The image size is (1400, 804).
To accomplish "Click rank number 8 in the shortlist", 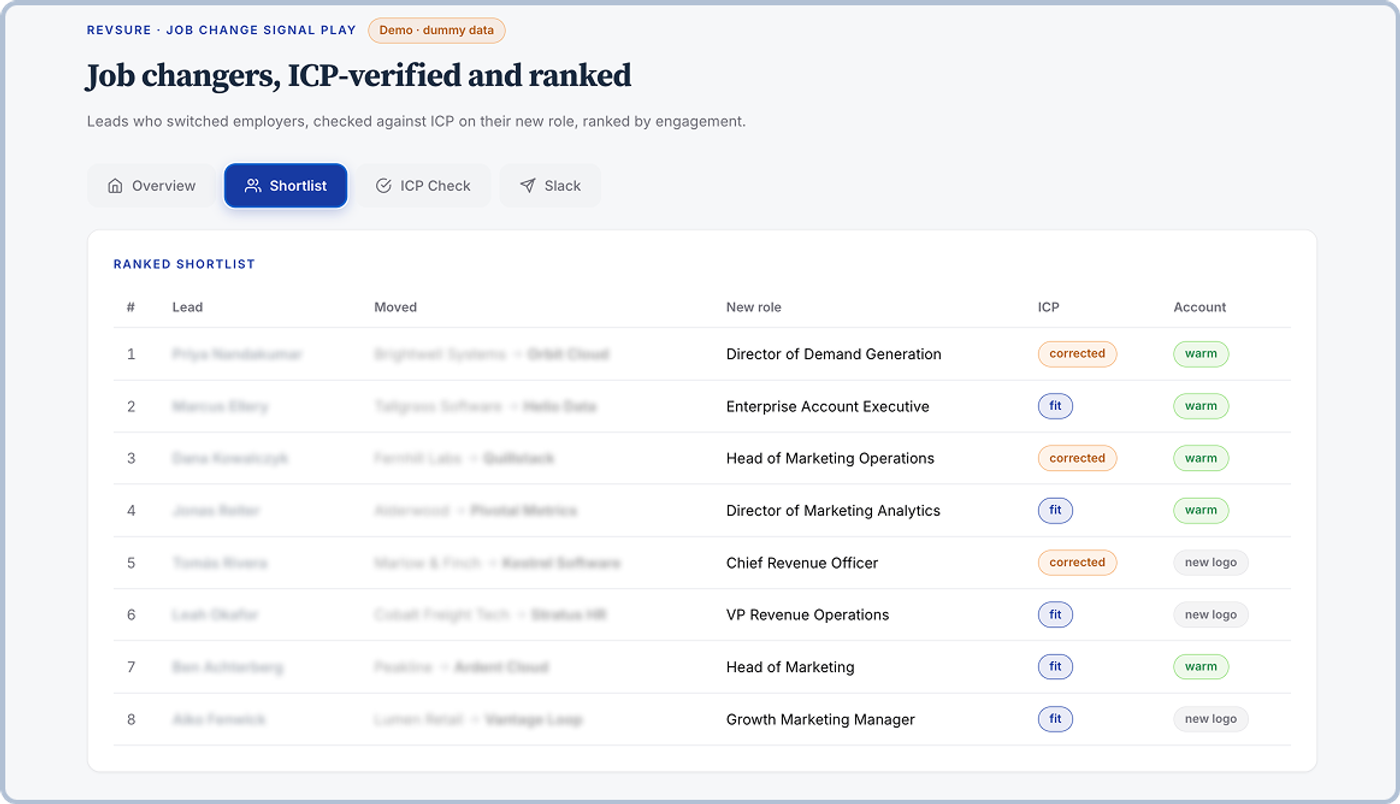I will pyautogui.click(x=131, y=719).
